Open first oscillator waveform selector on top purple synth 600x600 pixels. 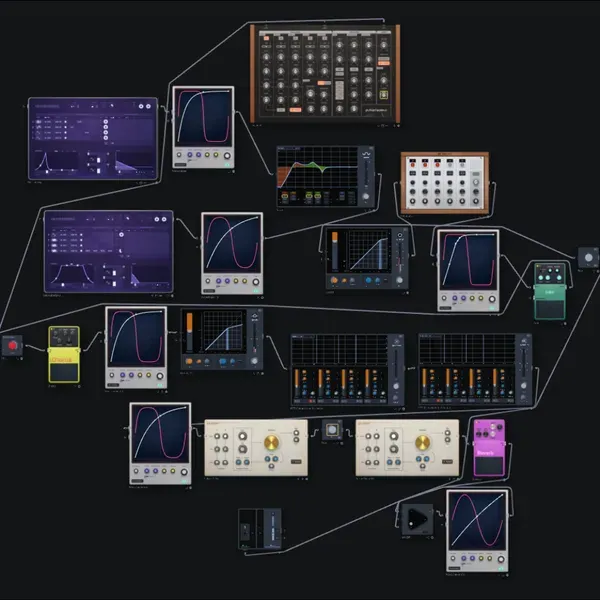coord(39,122)
